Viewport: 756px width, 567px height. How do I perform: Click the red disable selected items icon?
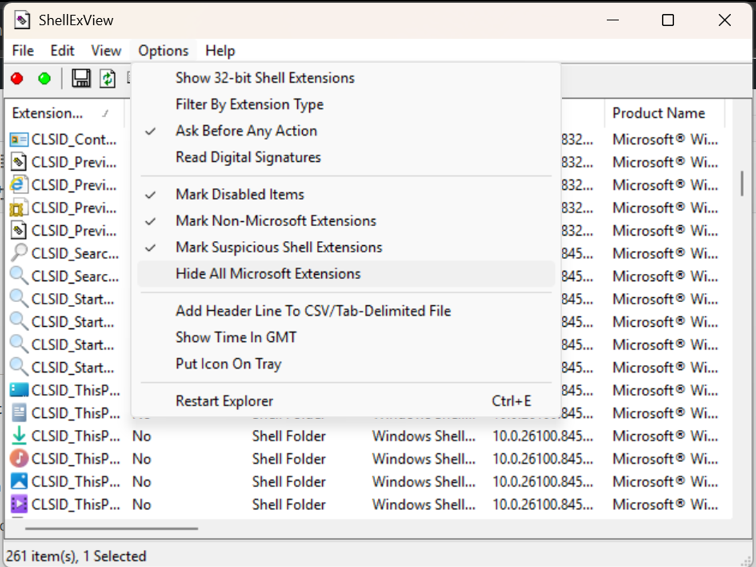(17, 79)
